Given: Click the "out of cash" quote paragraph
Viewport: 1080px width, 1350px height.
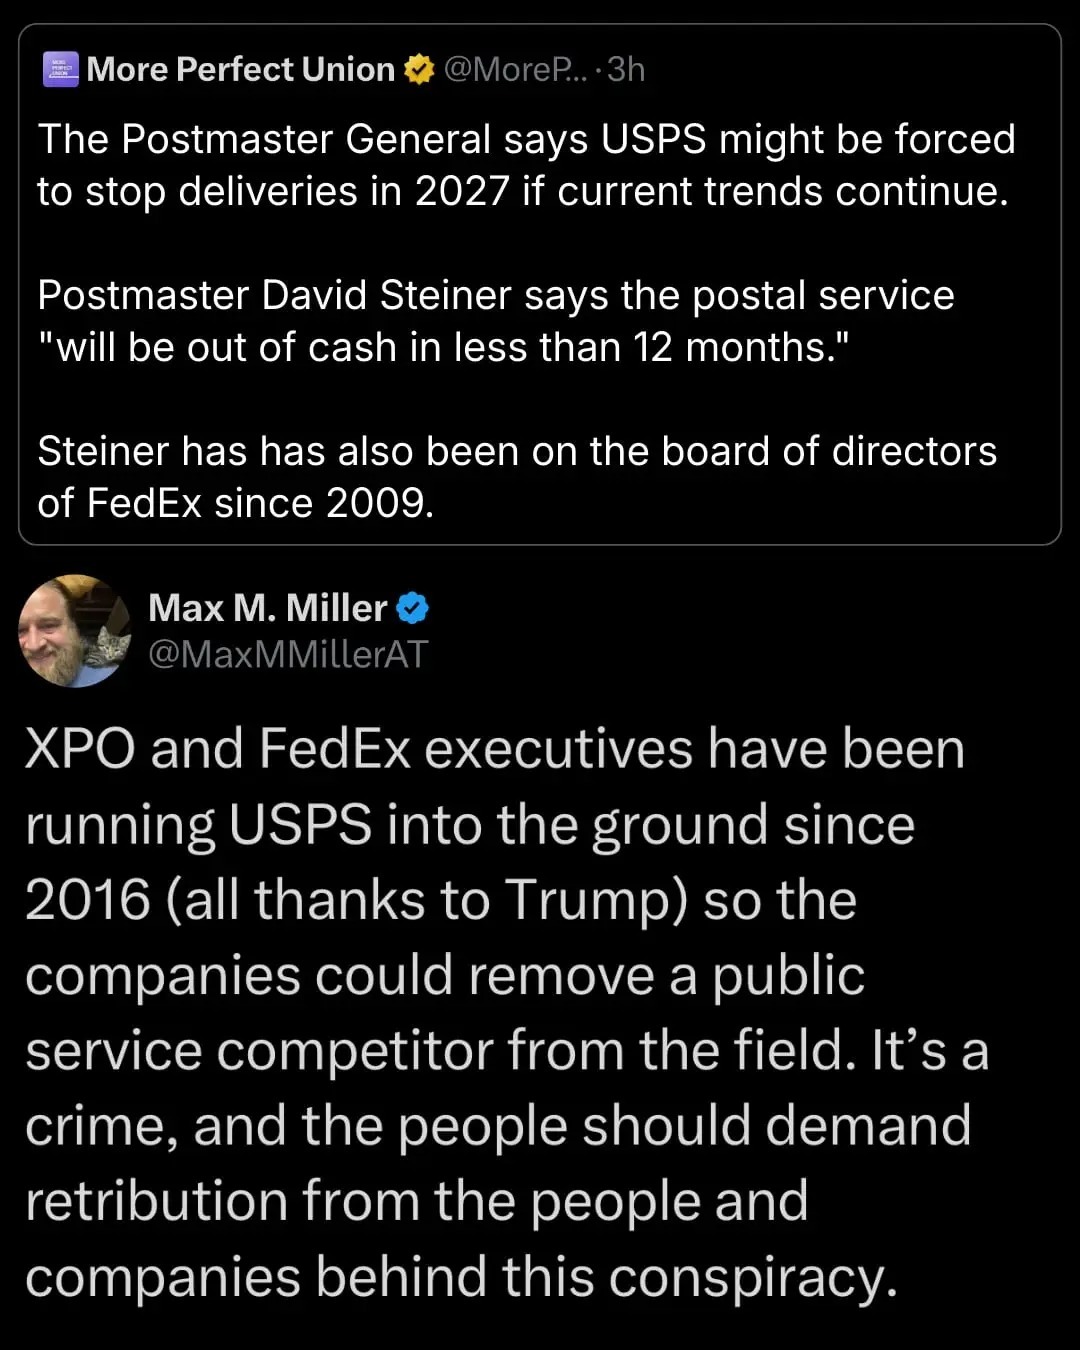Looking at the screenshot, I should coord(495,321).
